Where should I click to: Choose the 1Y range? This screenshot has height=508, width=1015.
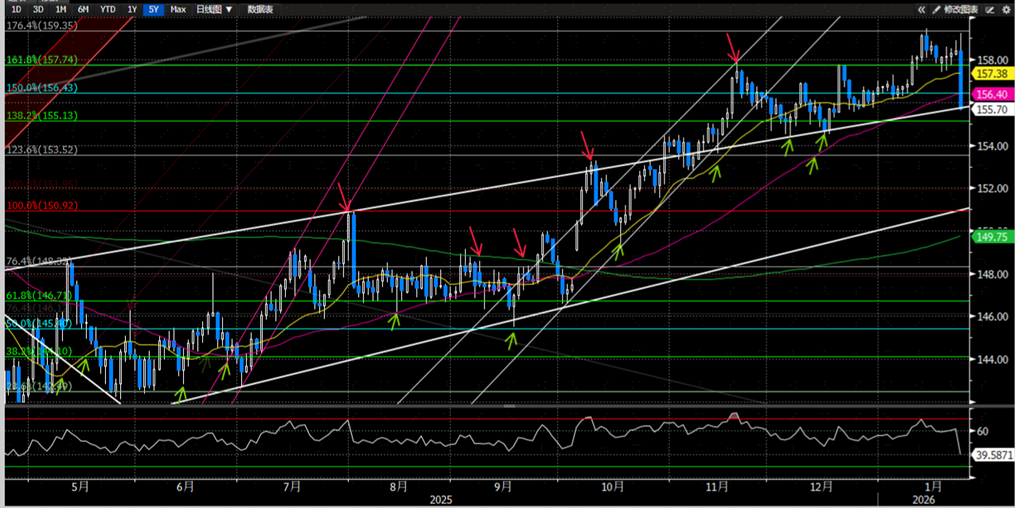tap(132, 10)
